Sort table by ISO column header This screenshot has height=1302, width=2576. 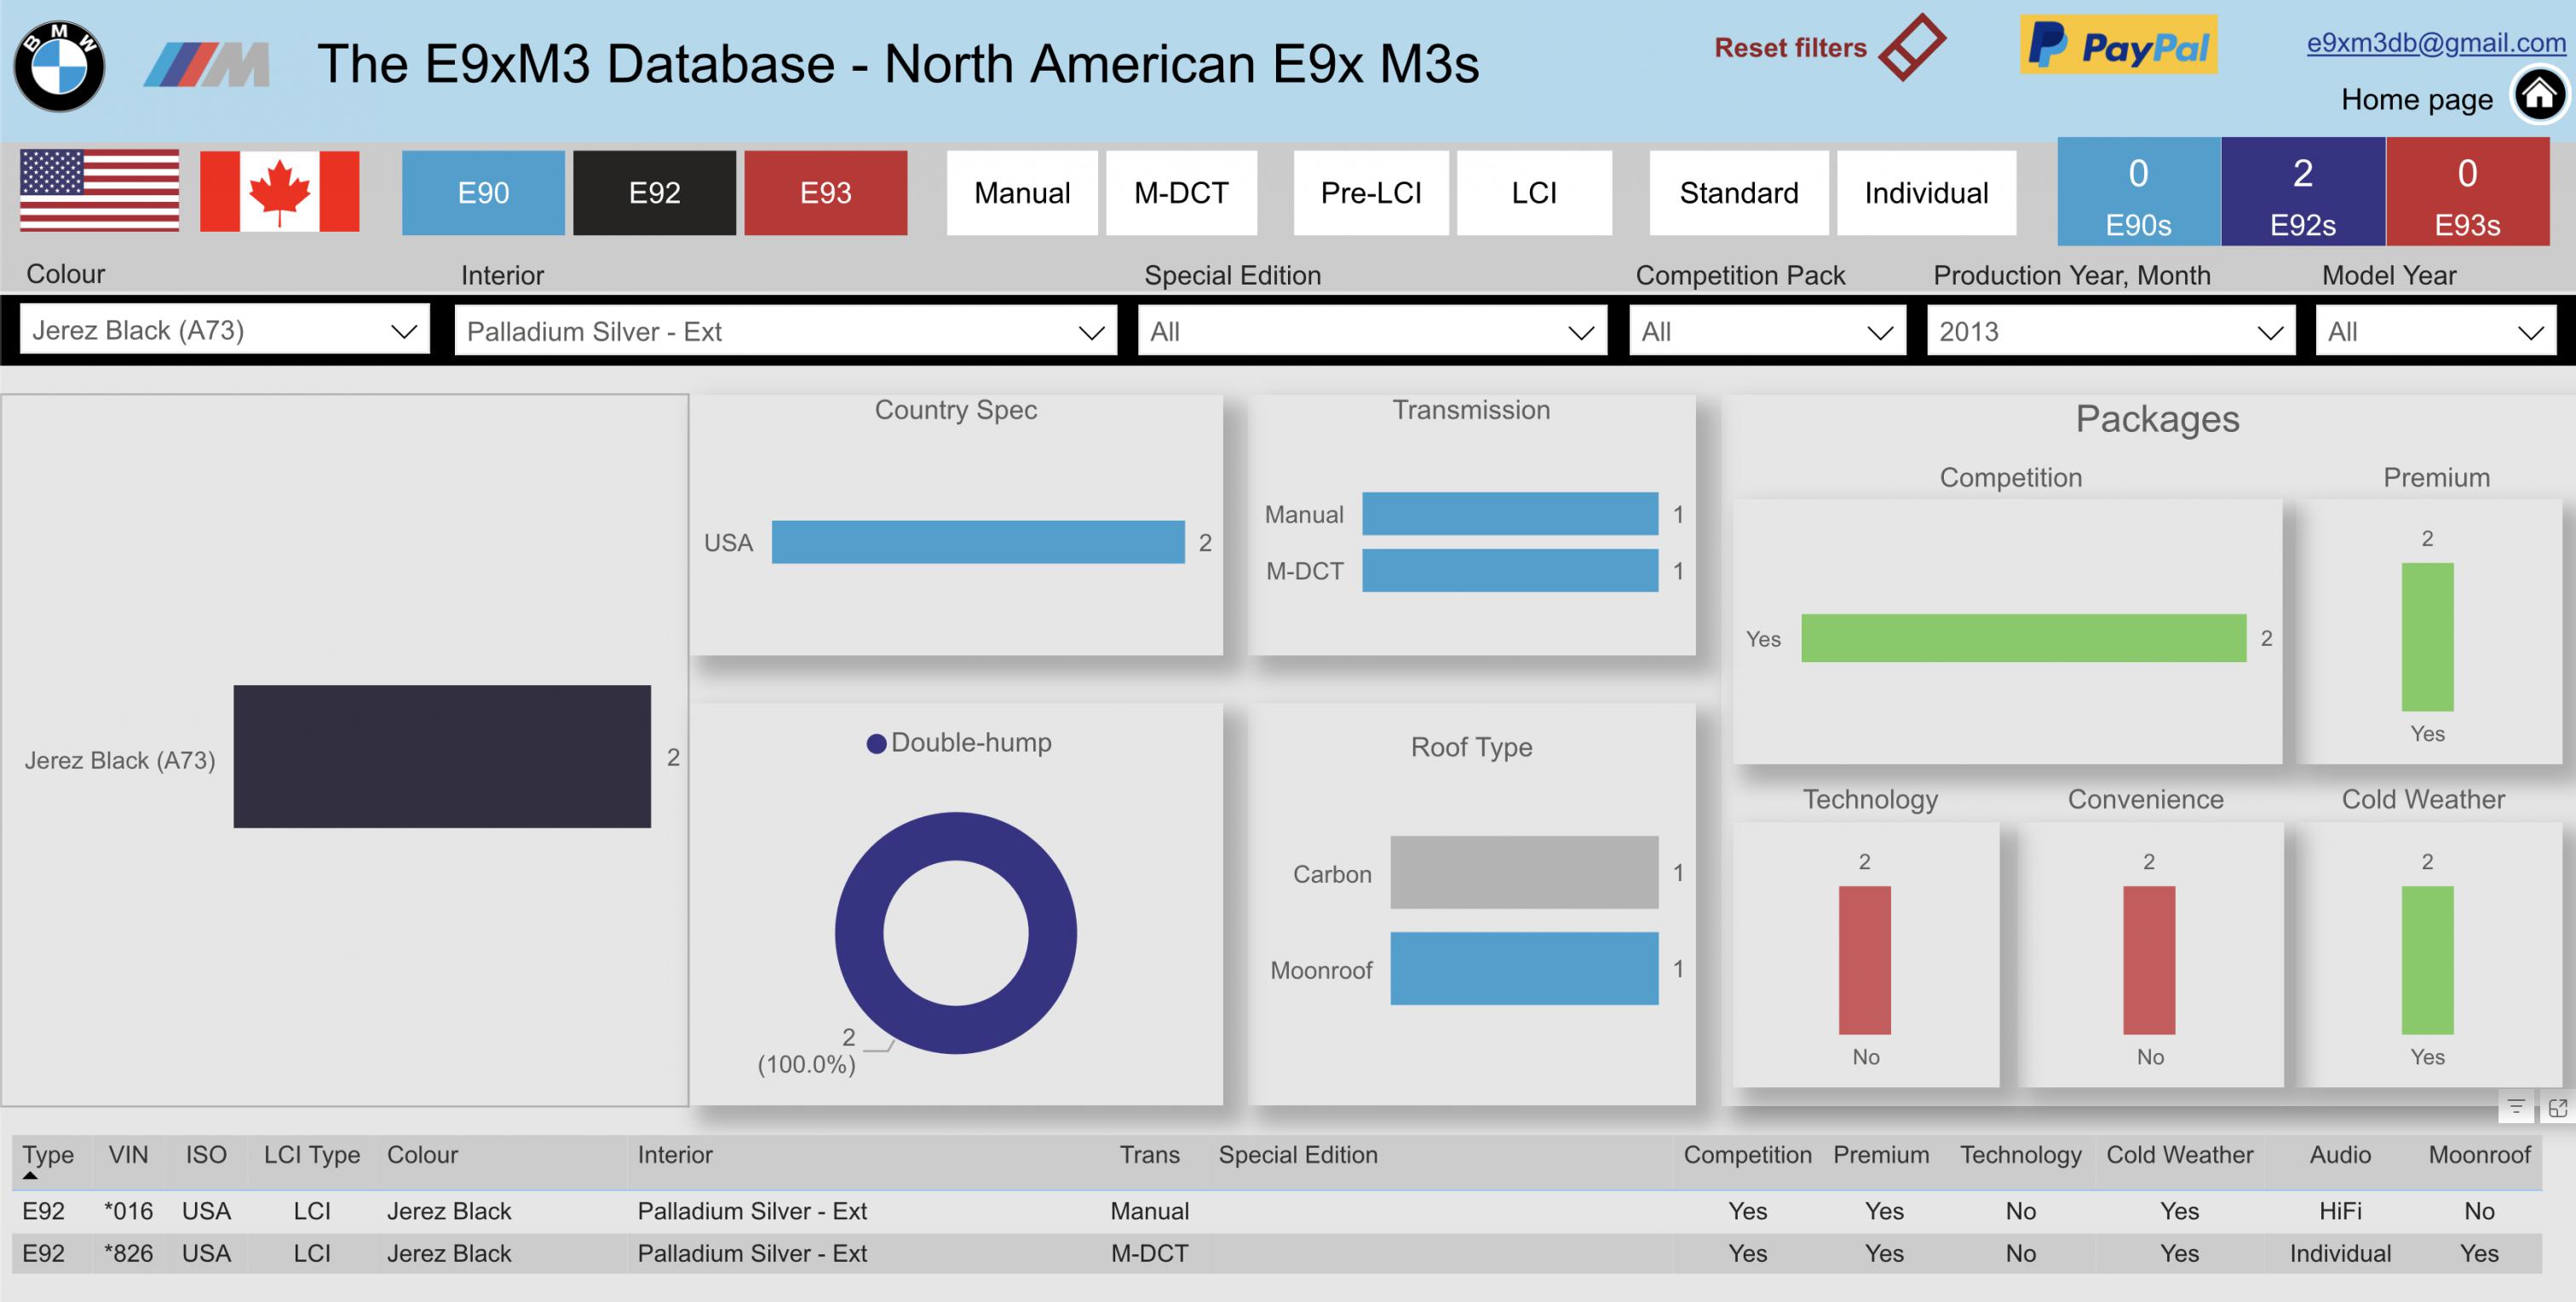pyautogui.click(x=206, y=1155)
